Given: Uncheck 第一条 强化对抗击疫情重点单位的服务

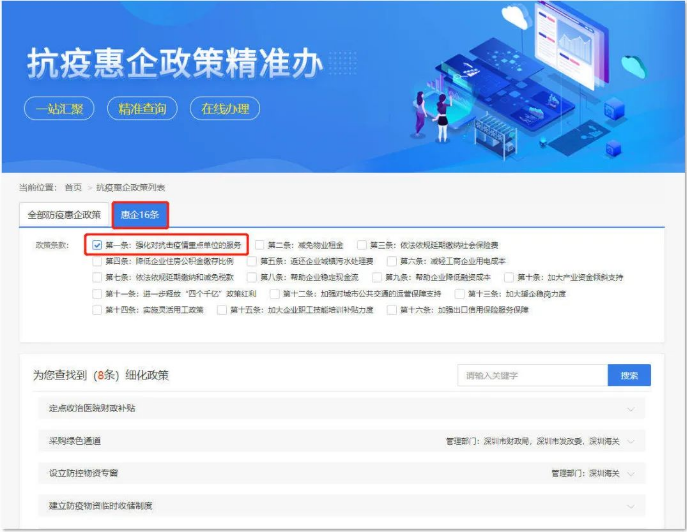Looking at the screenshot, I should [x=97, y=244].
